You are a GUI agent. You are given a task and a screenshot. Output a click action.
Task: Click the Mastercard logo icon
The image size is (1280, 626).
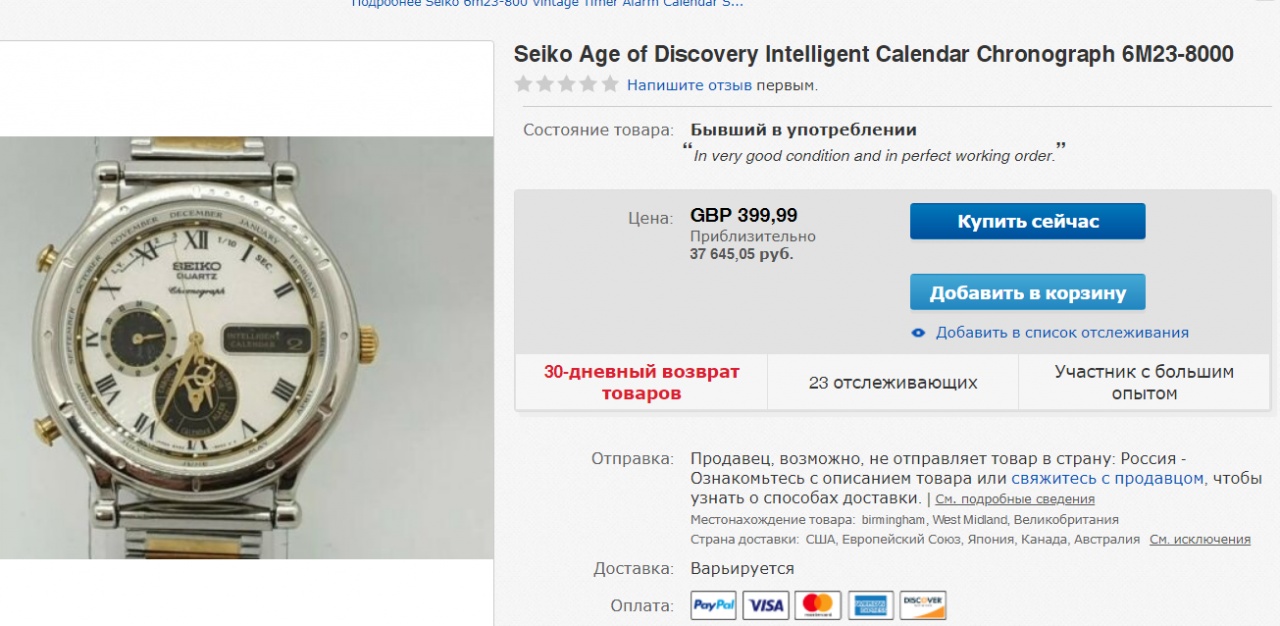pyautogui.click(x=818, y=605)
